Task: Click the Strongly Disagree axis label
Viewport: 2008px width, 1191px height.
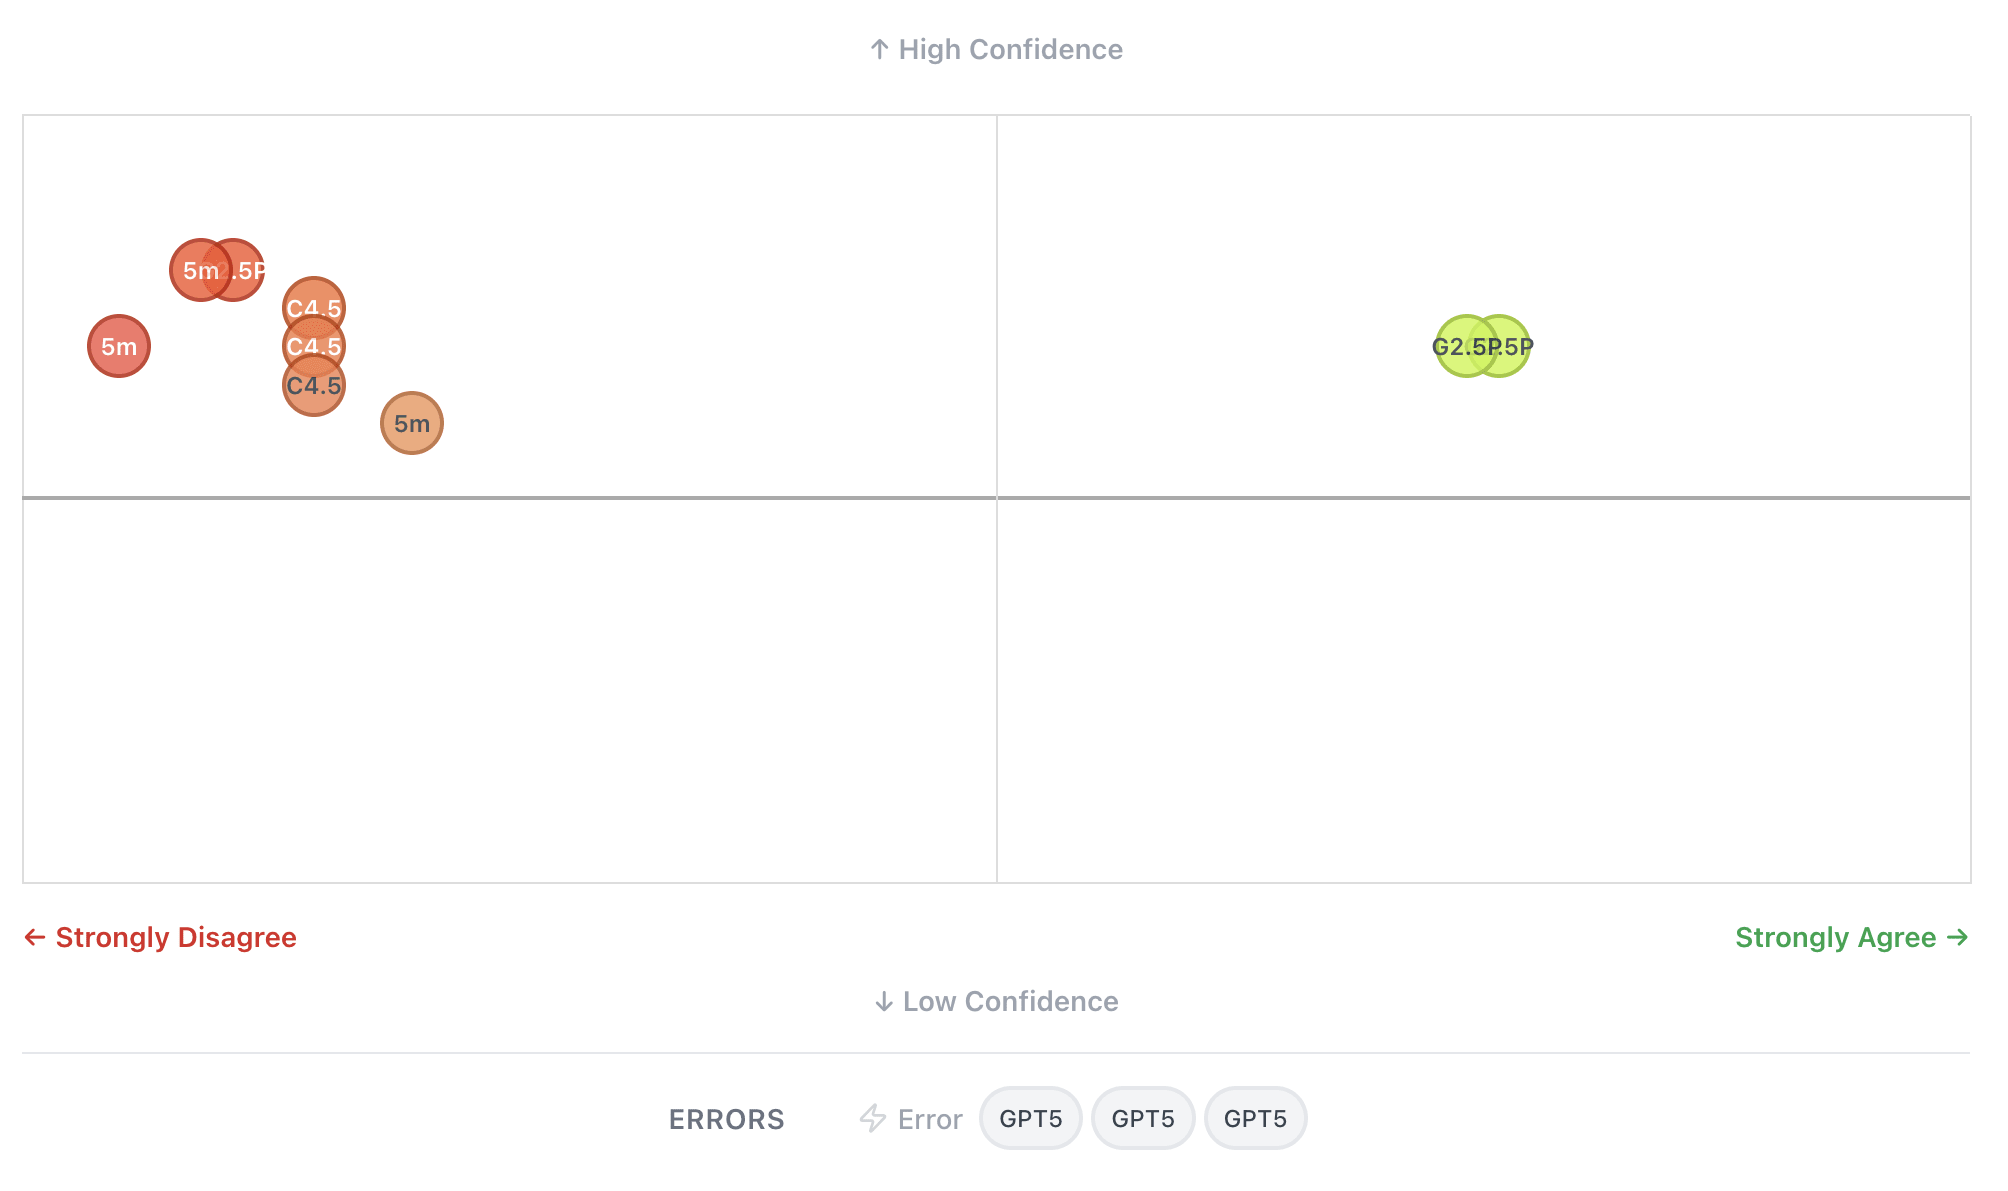Action: [x=176, y=937]
